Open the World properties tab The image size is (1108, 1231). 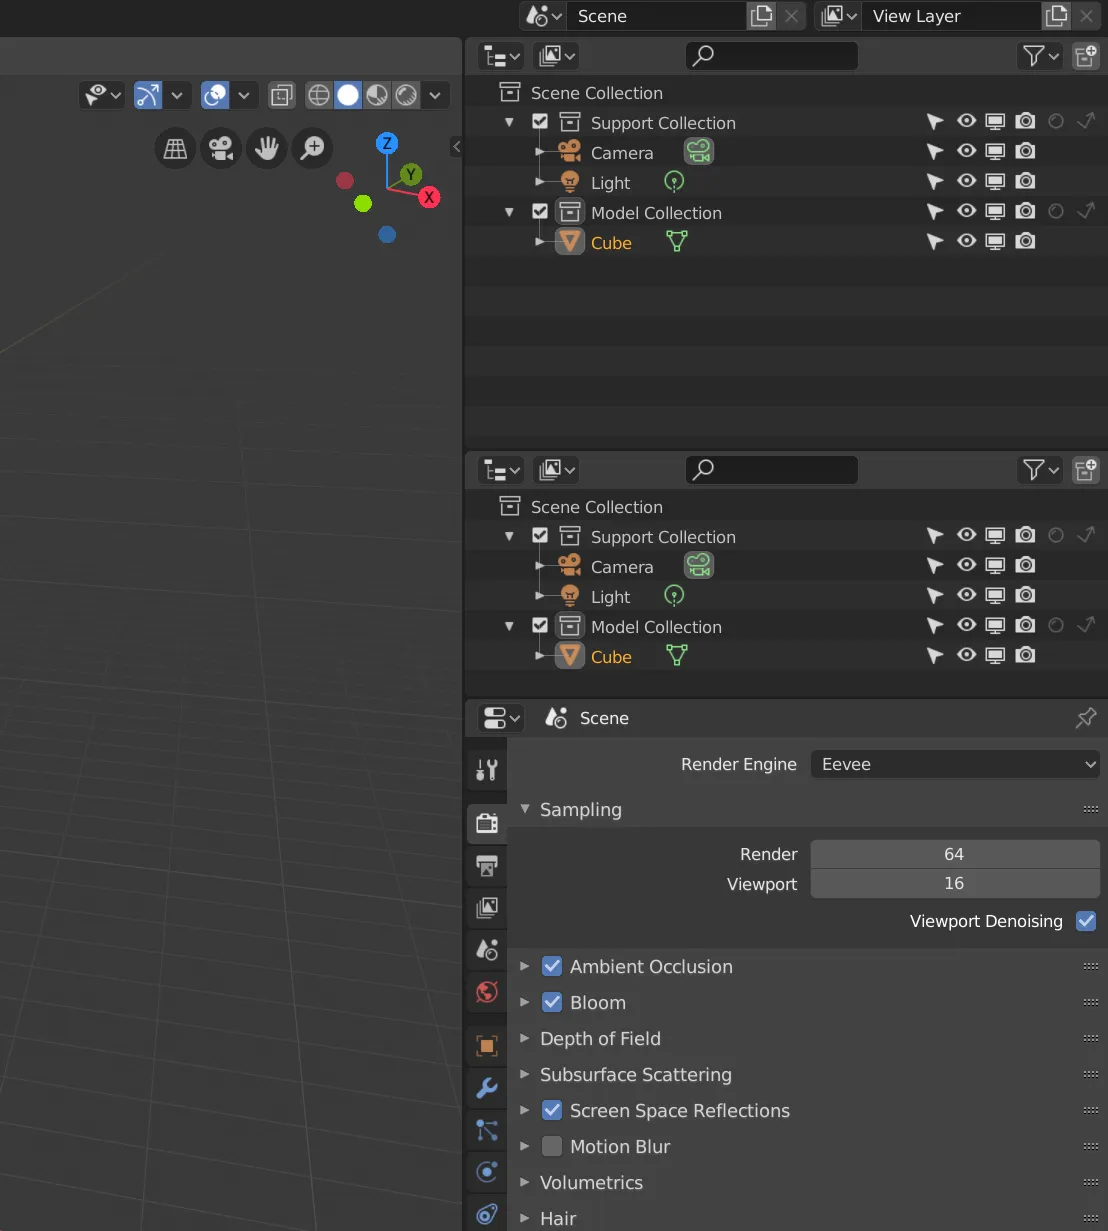click(487, 992)
